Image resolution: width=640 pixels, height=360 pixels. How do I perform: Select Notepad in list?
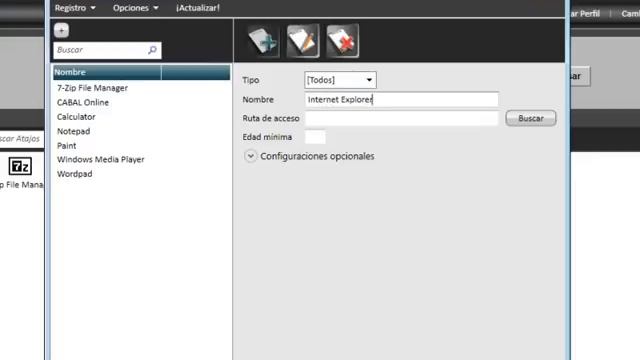(73, 131)
